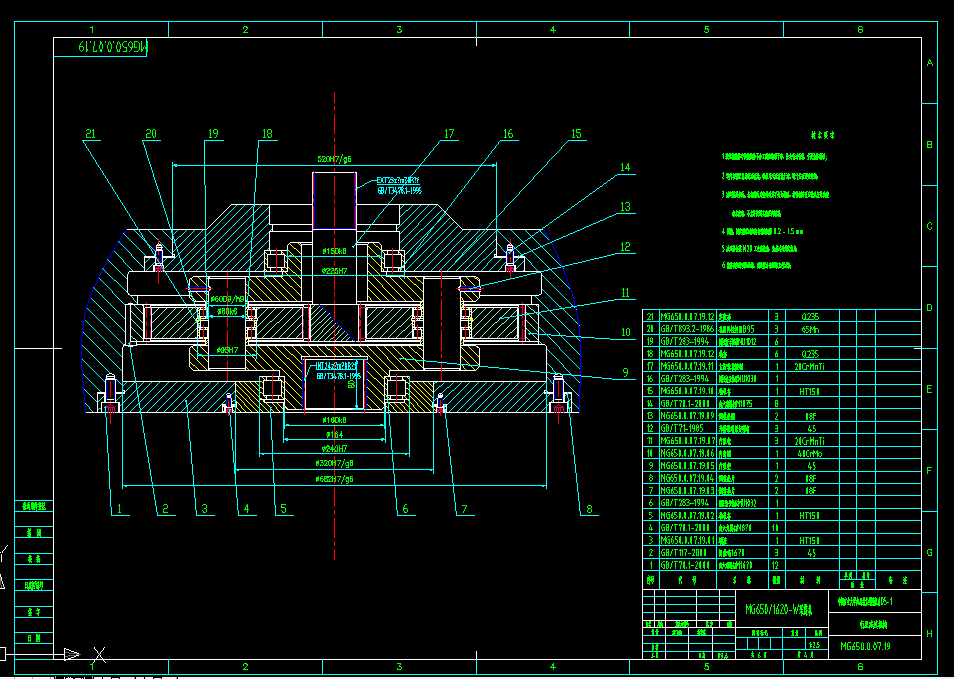Screen dimensions: 954x679
Task: Click callout number 11 right of the assembly
Action: click(x=625, y=293)
